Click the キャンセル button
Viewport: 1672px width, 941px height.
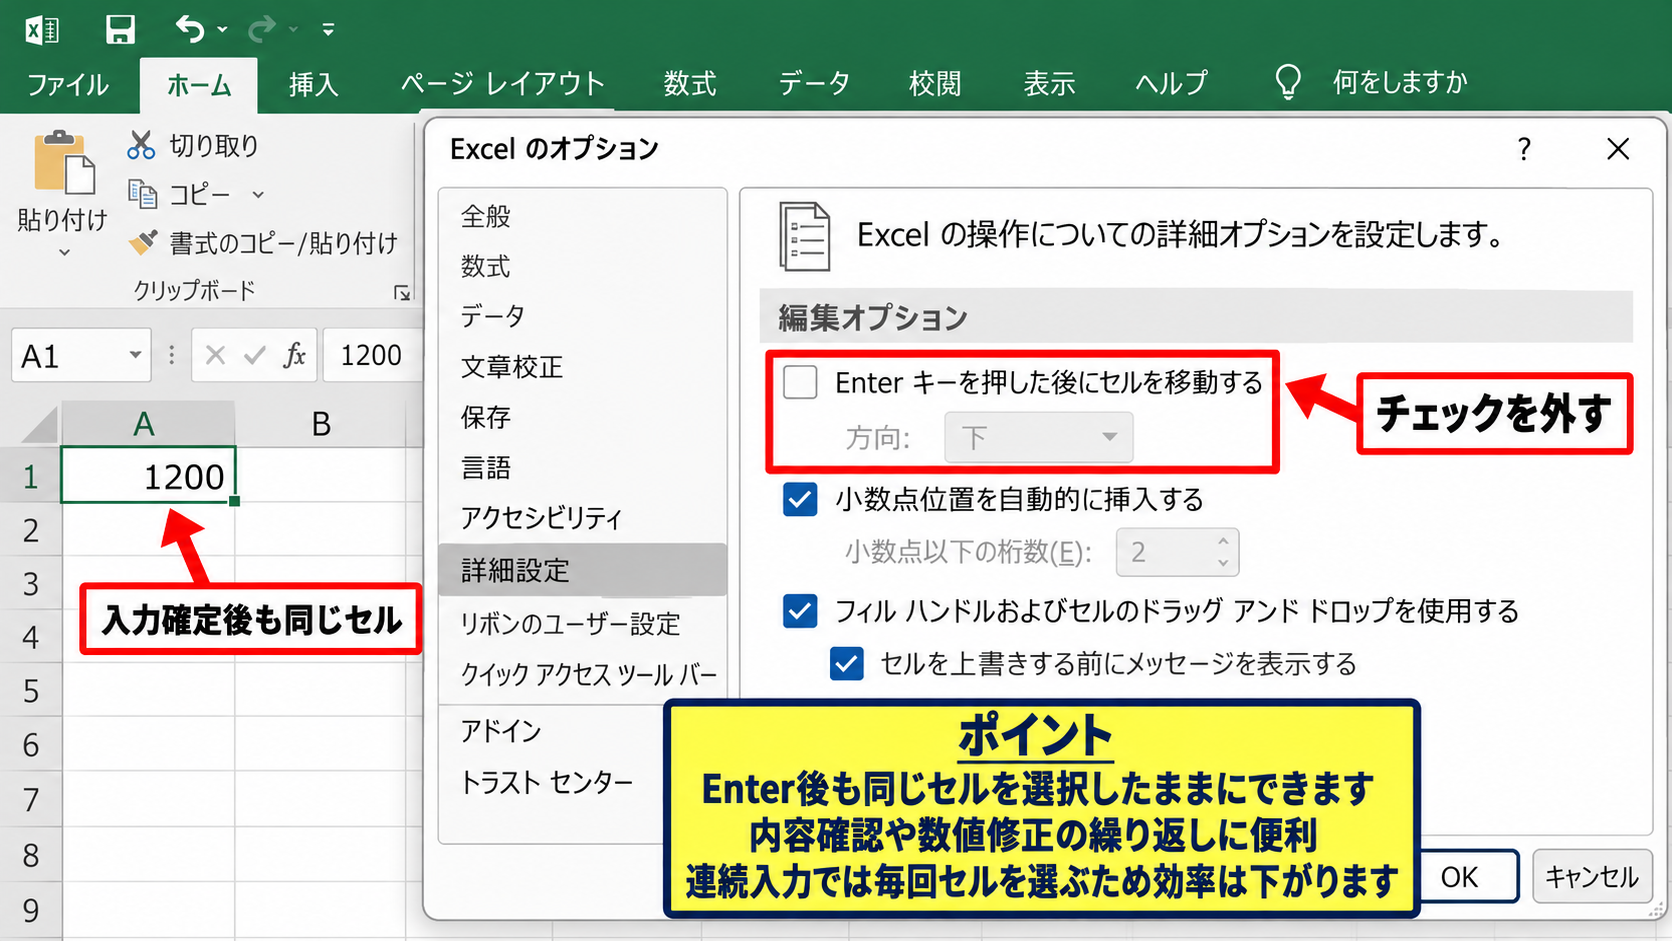[1592, 876]
